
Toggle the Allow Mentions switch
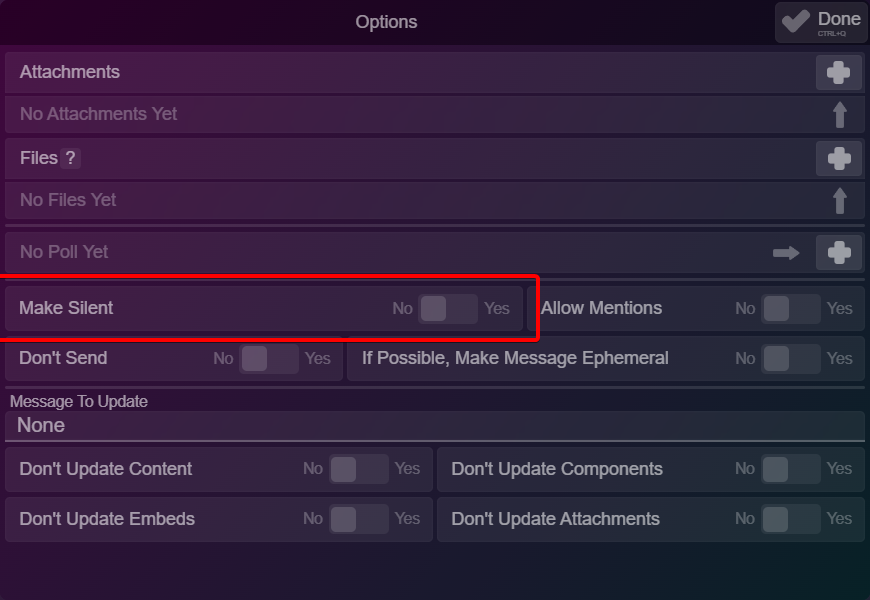(791, 309)
